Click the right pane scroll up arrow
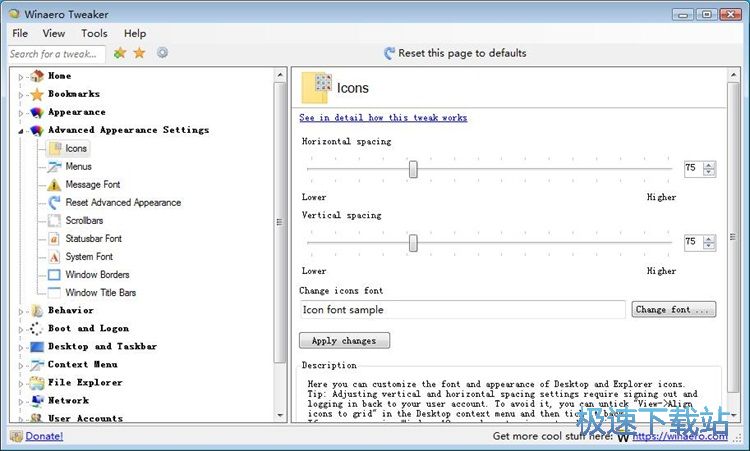The image size is (750, 451). click(x=733, y=75)
